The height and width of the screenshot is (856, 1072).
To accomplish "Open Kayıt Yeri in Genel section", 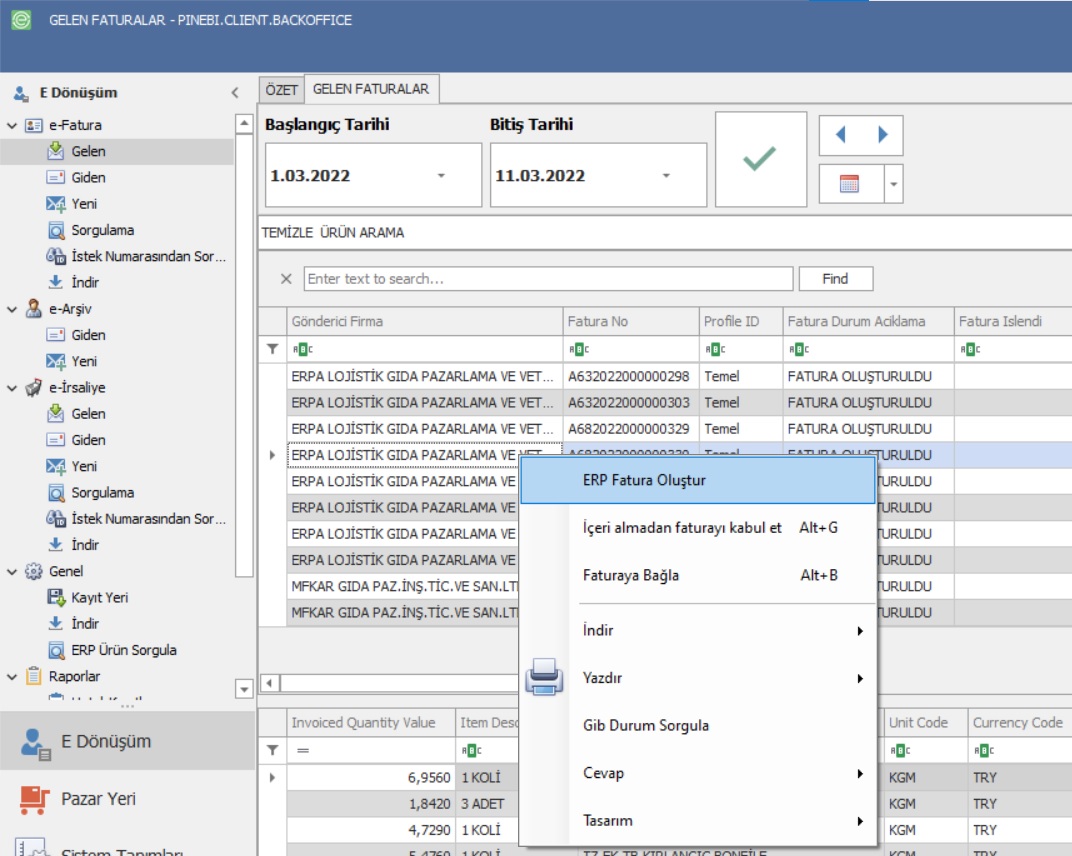I will point(99,597).
